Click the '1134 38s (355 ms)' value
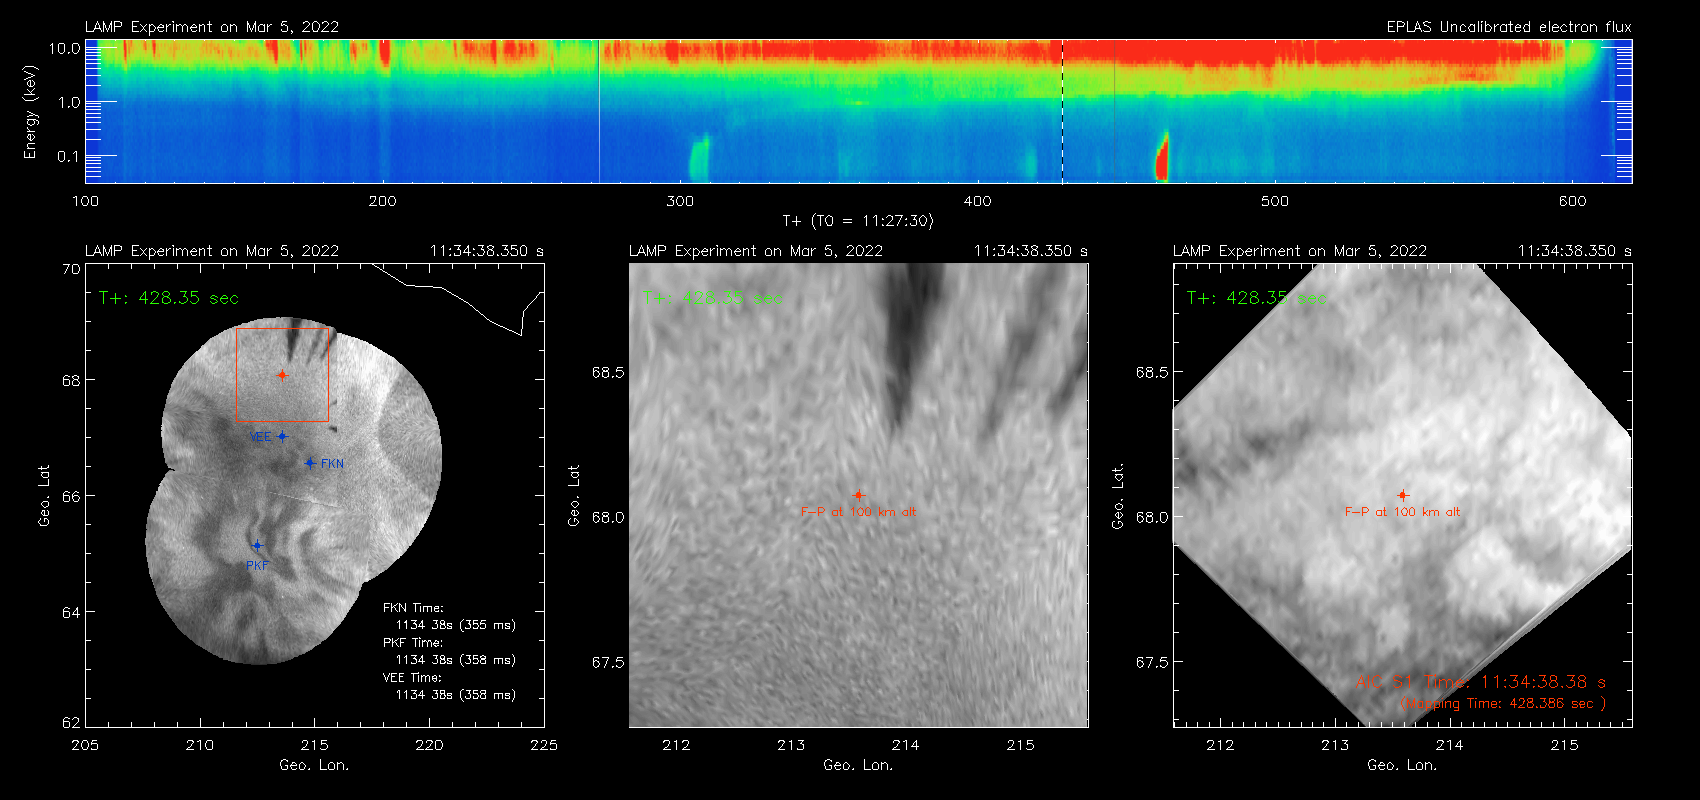 pyautogui.click(x=456, y=625)
